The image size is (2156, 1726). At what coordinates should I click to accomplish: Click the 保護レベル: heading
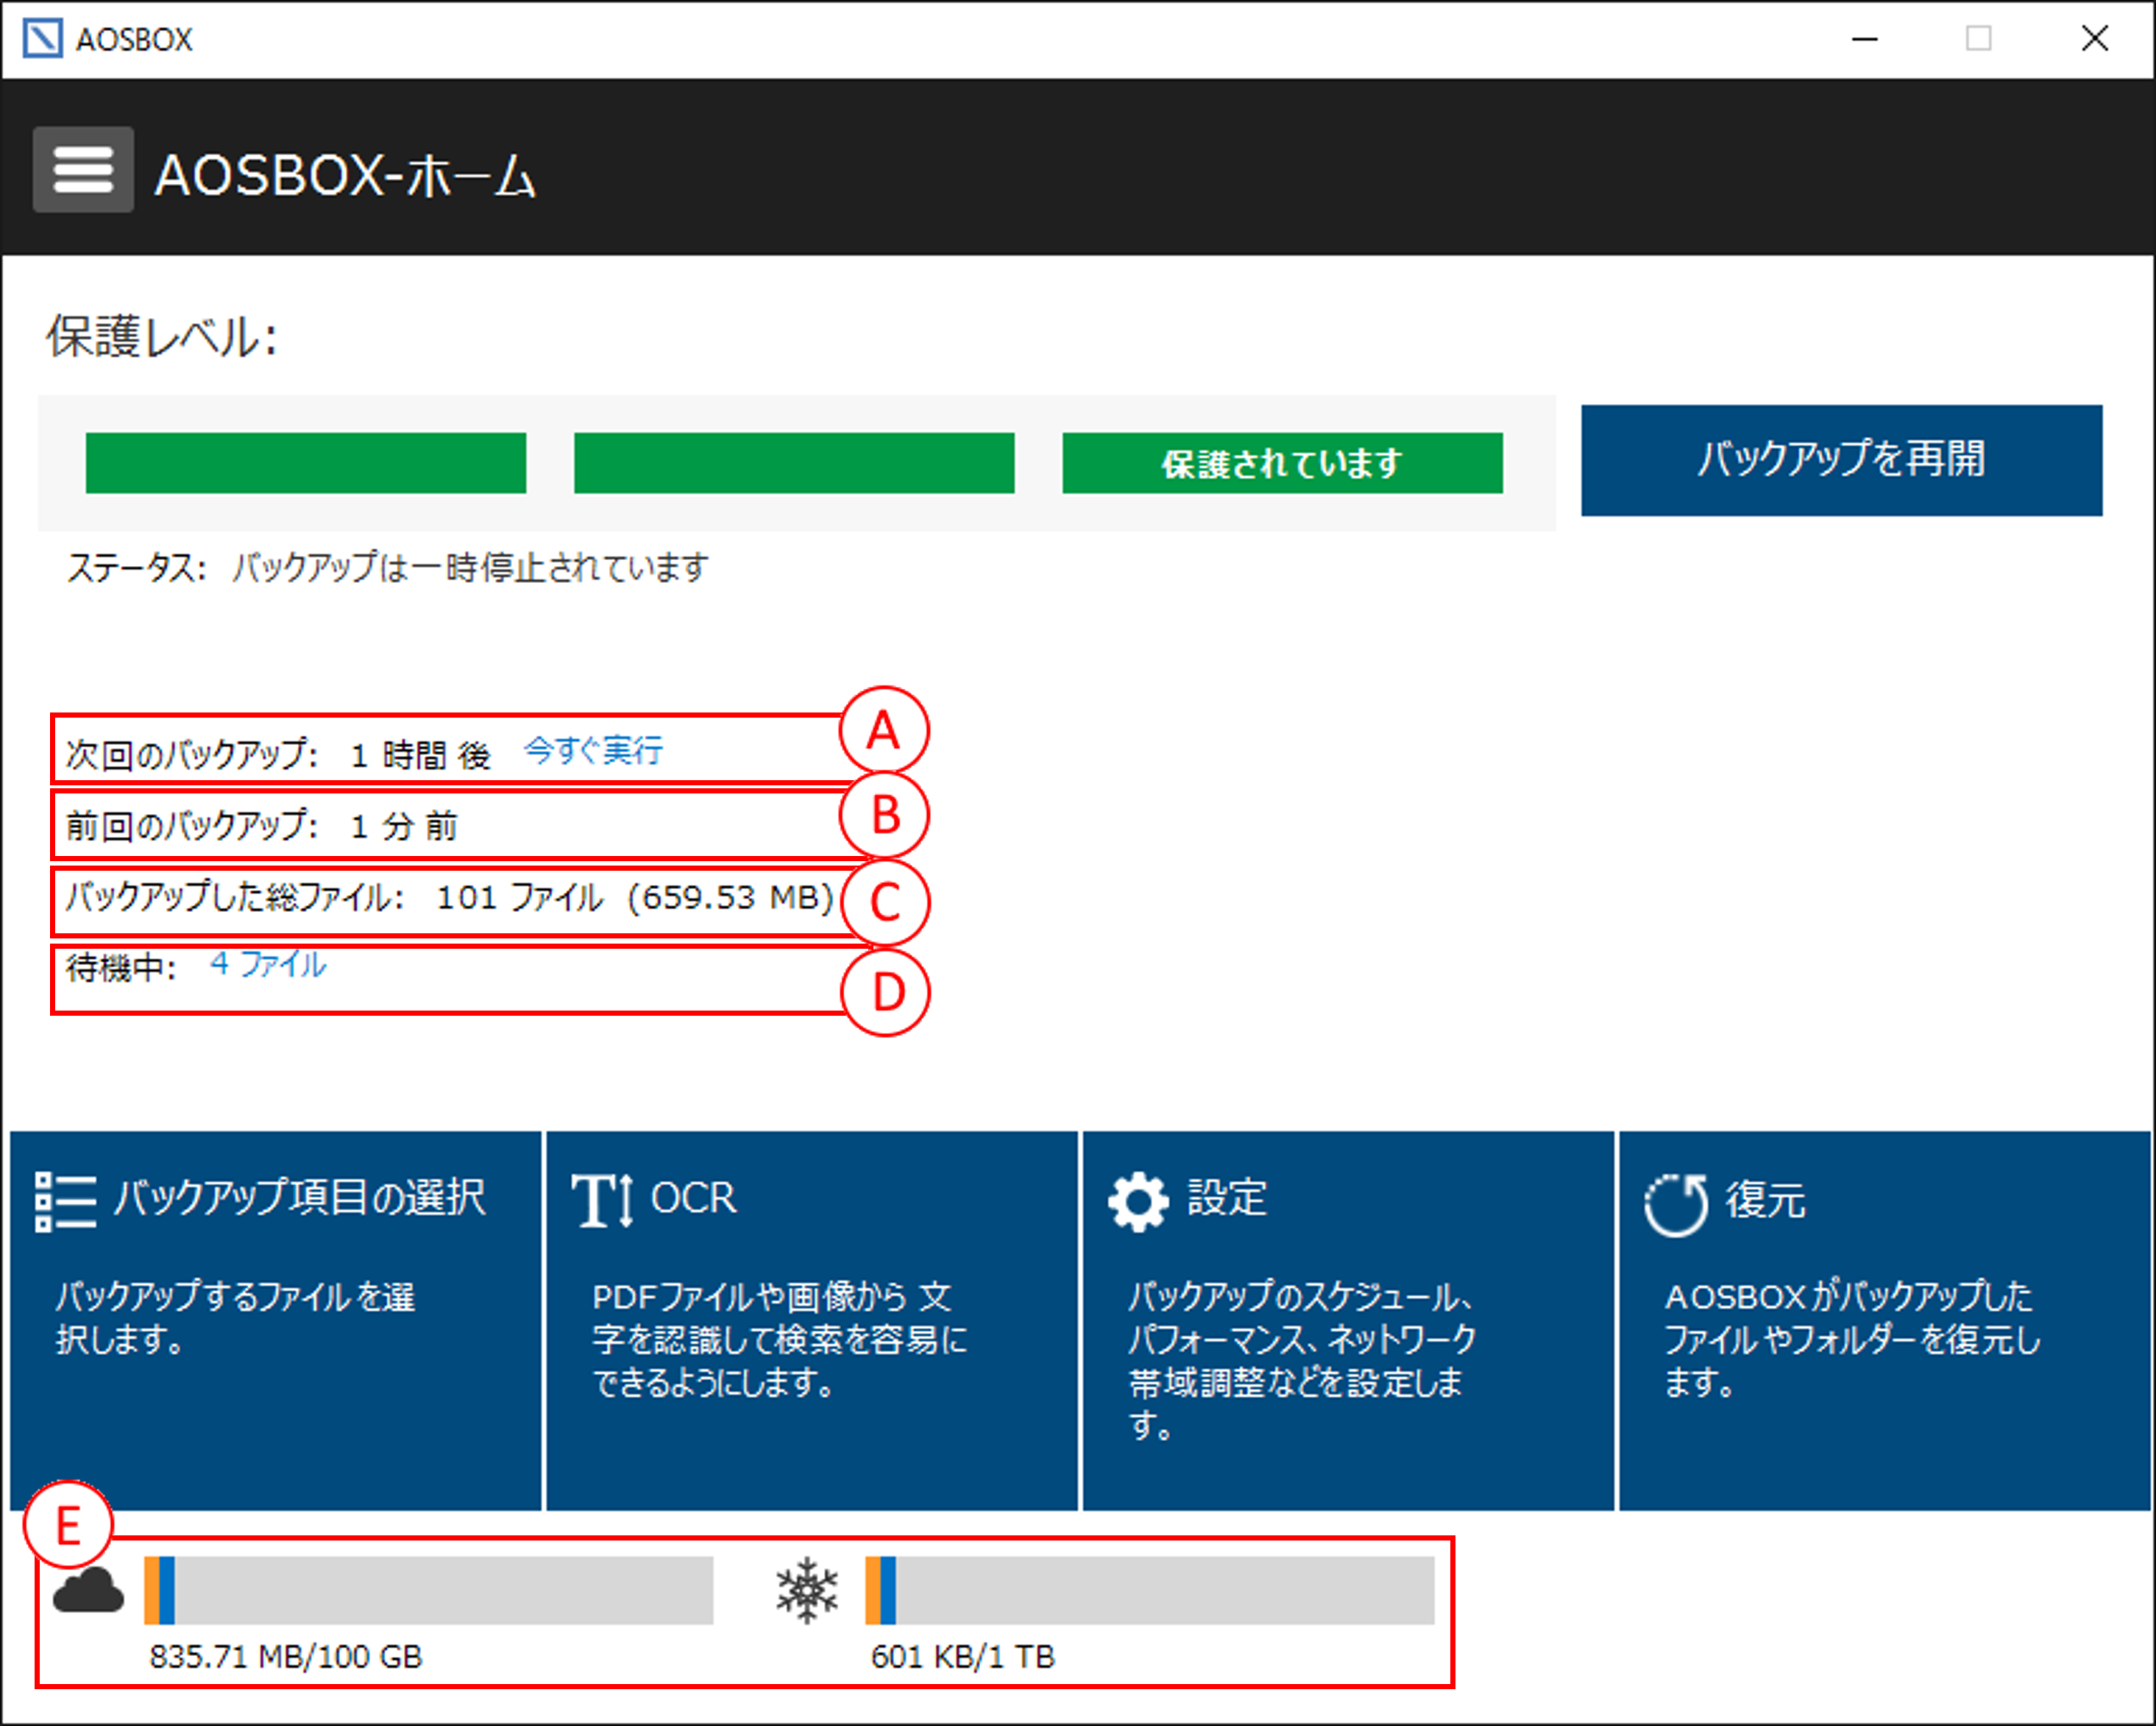pos(162,337)
